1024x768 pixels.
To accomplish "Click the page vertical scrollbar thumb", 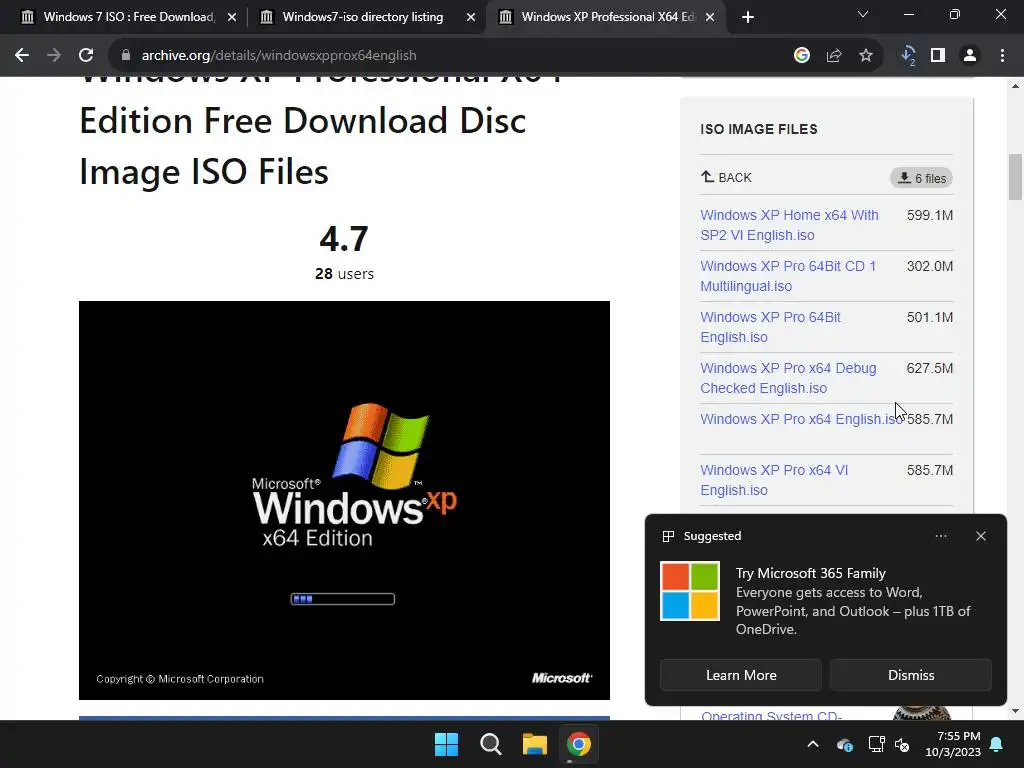I will click(x=1015, y=176).
